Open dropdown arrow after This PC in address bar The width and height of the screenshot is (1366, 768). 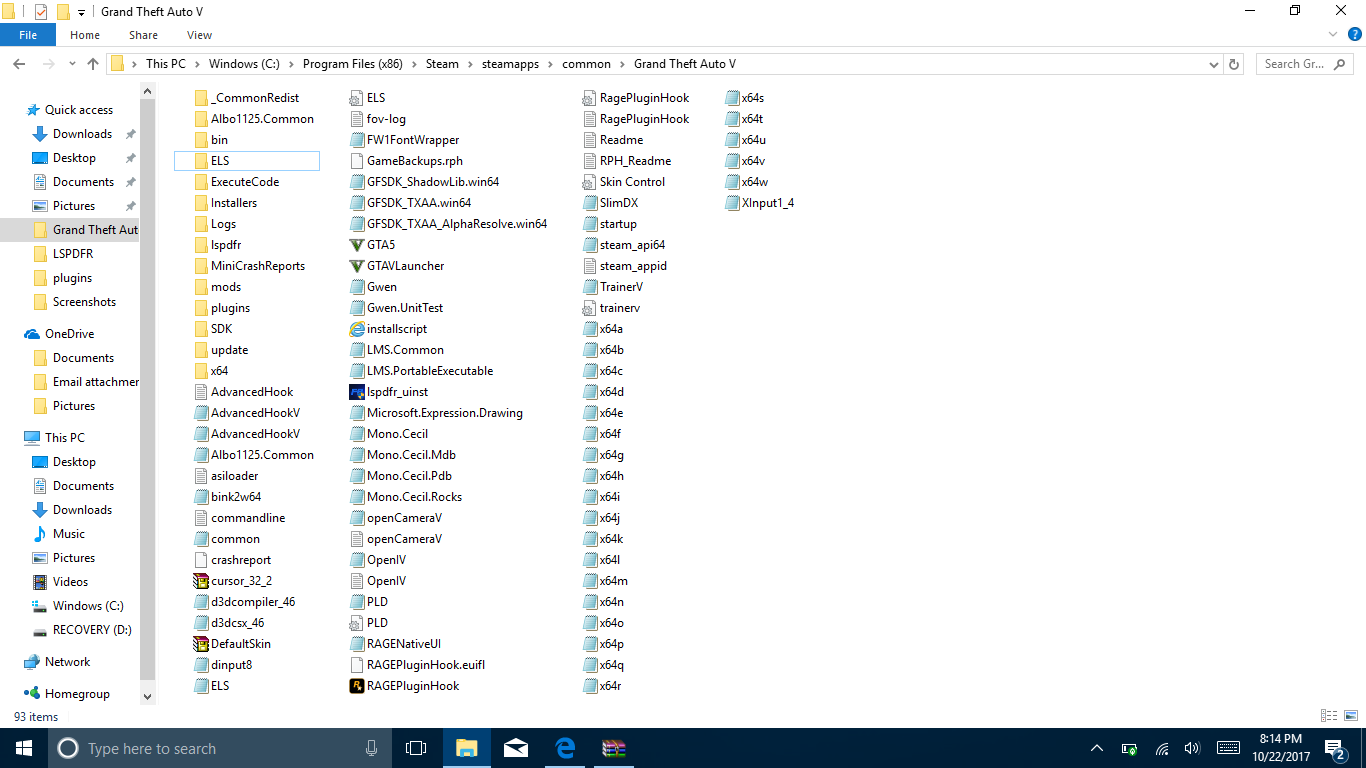coord(196,64)
